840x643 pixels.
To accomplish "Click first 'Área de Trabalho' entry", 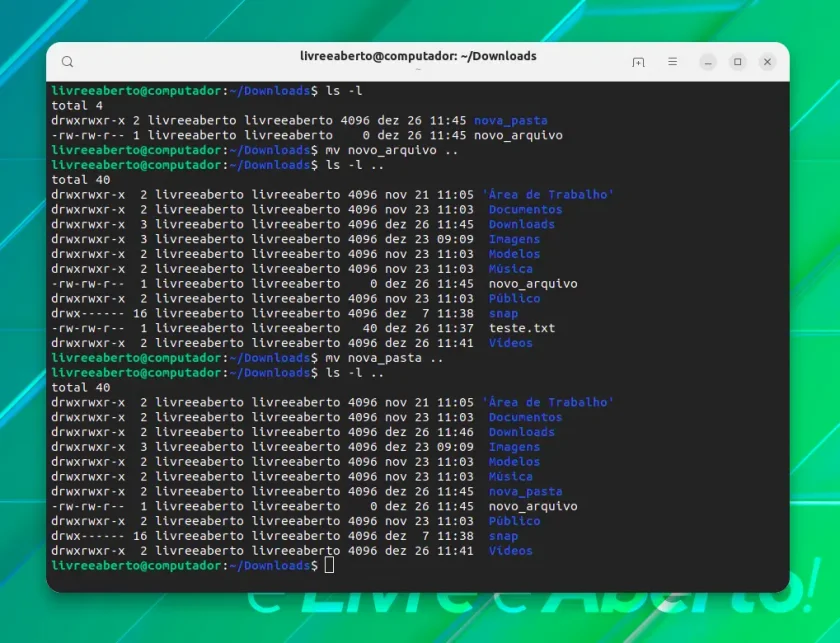I will pyautogui.click(x=548, y=195).
